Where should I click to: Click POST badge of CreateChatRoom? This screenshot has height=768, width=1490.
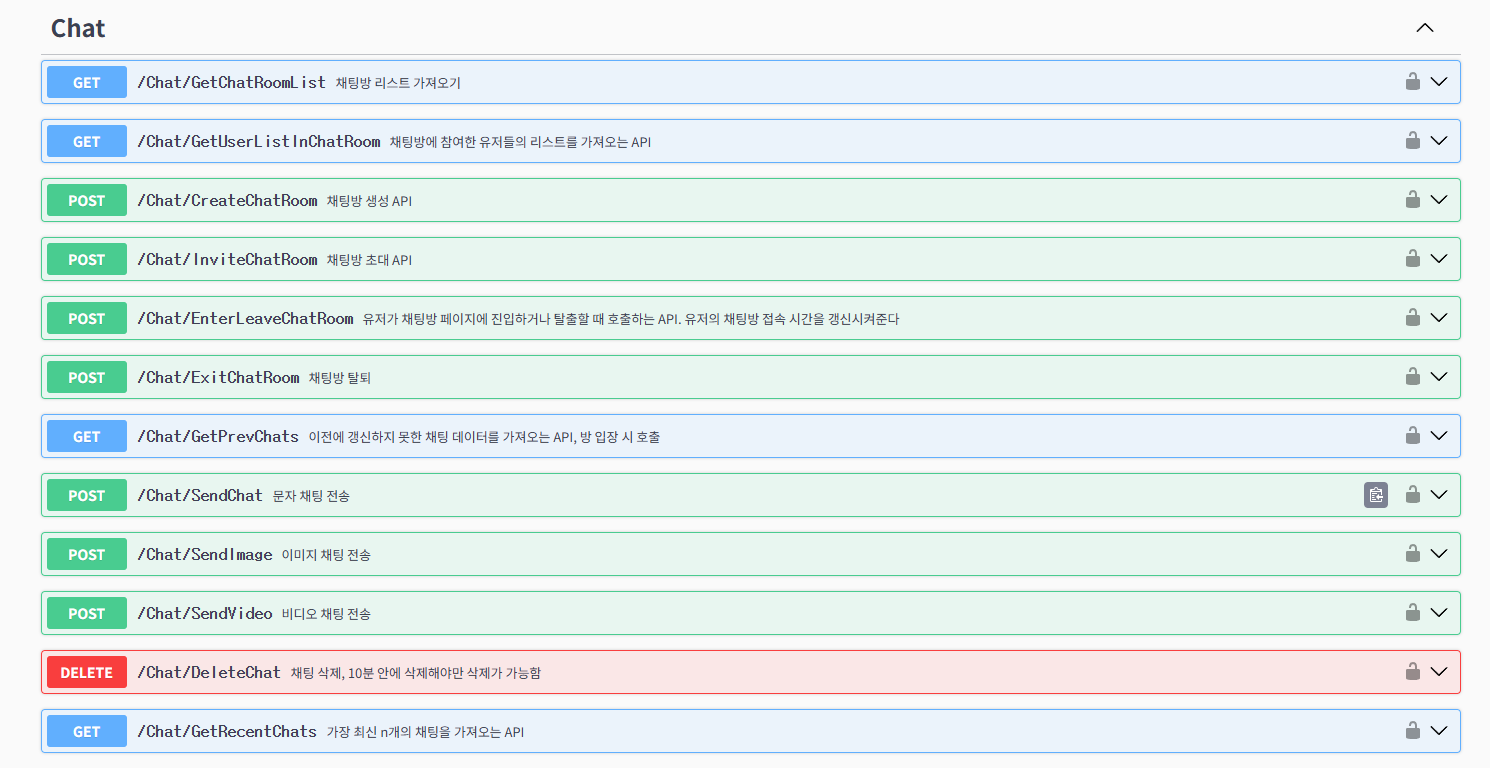87,200
